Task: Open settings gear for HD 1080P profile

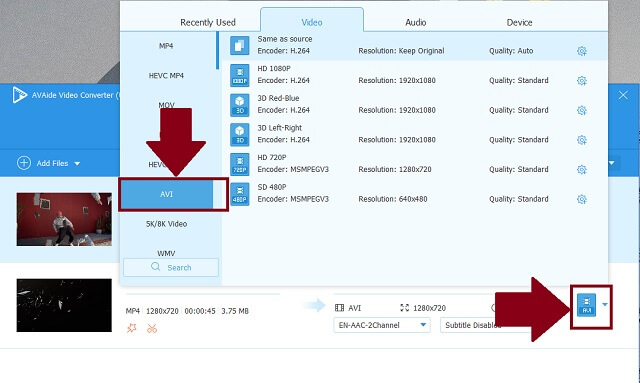Action: point(582,80)
